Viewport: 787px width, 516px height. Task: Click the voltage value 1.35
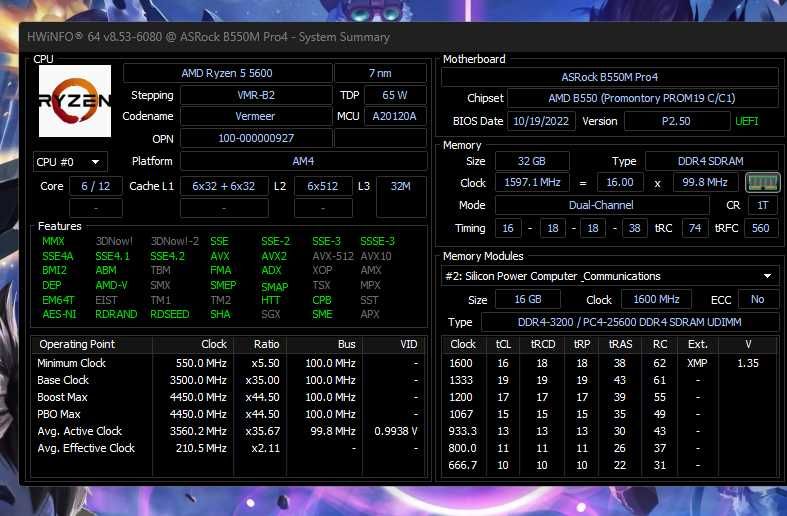[x=748, y=363]
